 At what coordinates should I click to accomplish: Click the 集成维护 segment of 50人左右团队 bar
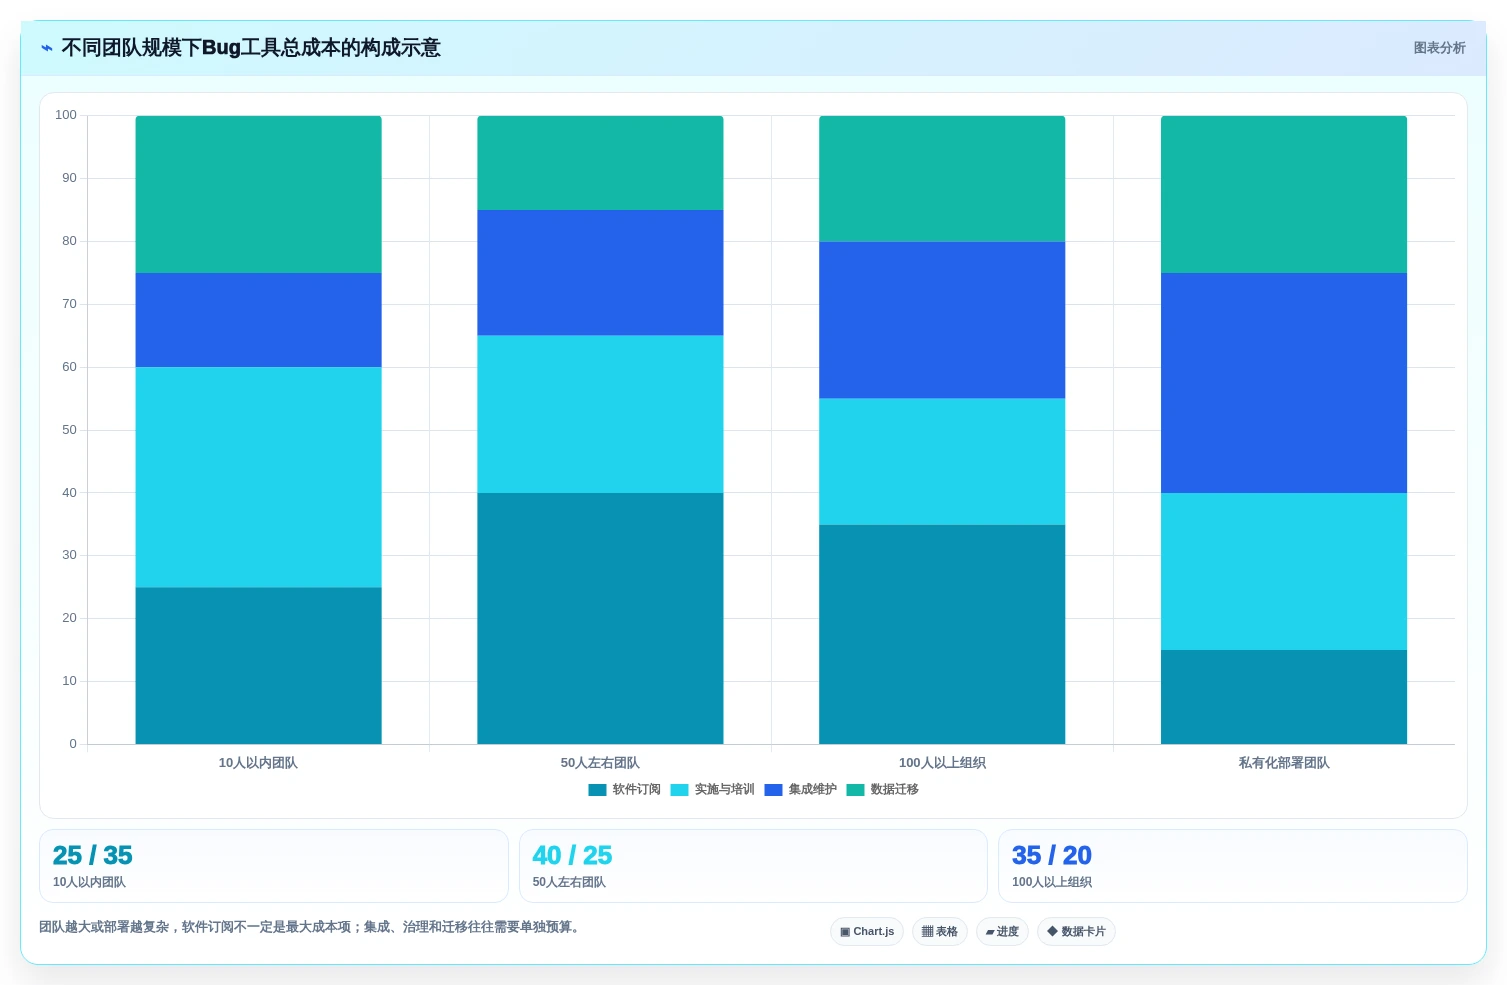[x=600, y=273]
